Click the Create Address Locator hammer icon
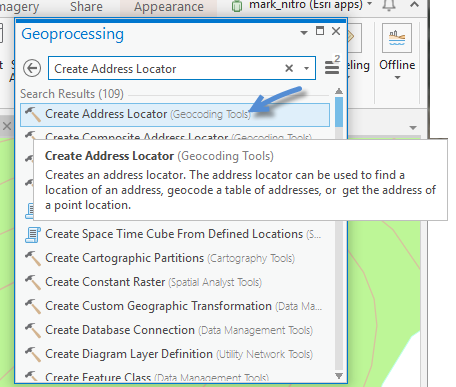This screenshot has height=387, width=456. click(x=33, y=114)
